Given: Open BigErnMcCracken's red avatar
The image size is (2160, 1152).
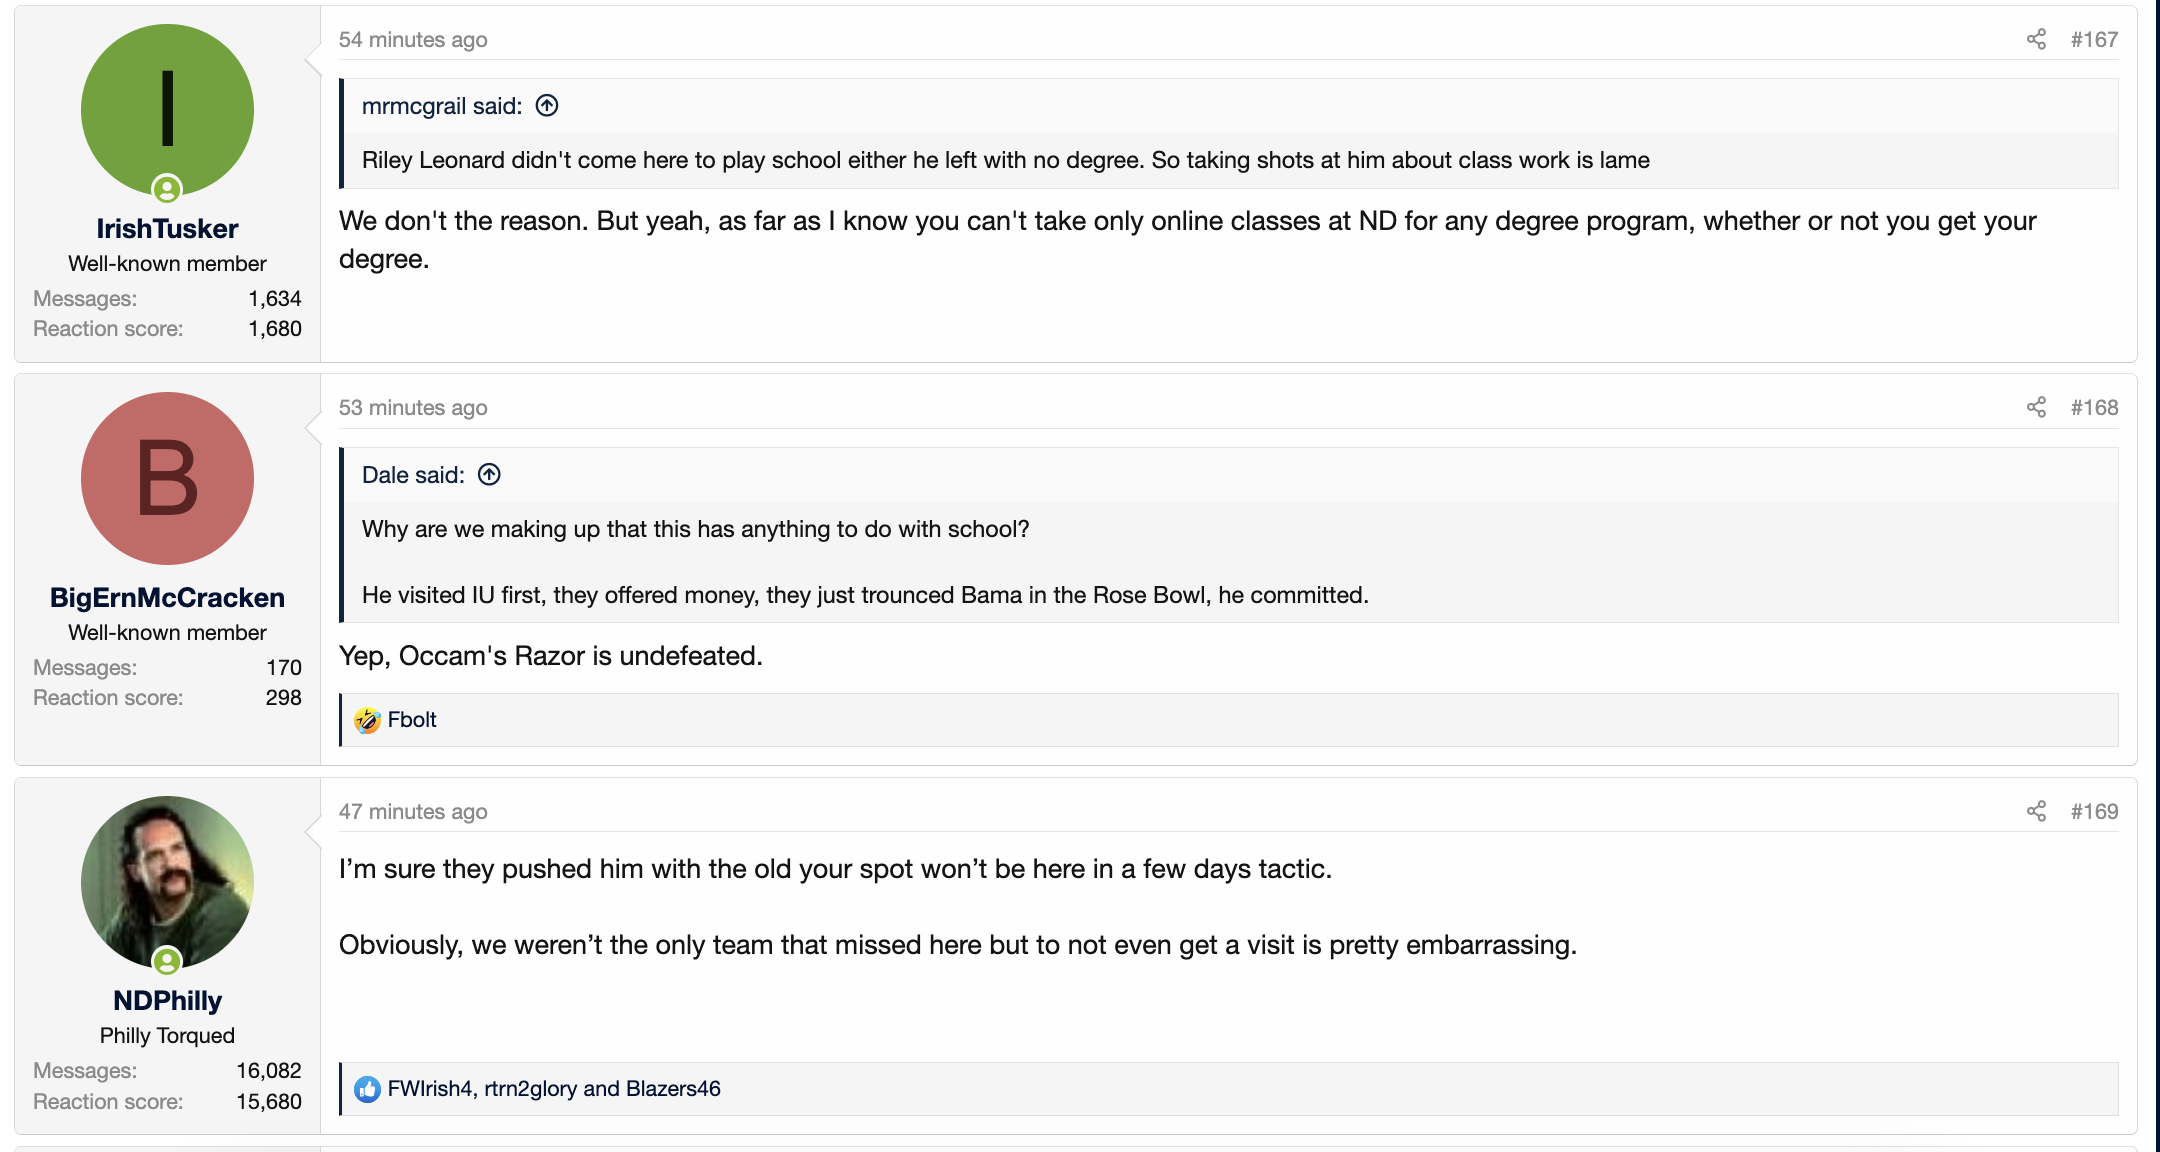Looking at the screenshot, I should 167,478.
